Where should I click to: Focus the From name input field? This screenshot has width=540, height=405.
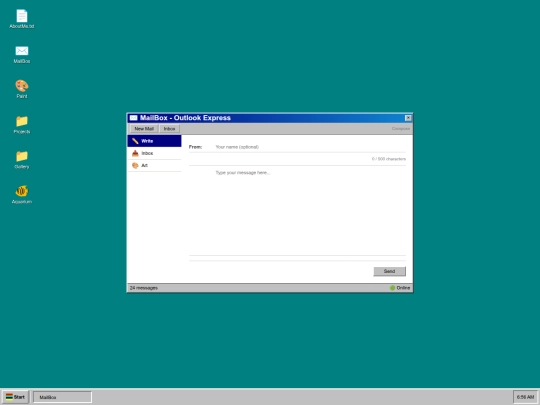point(310,147)
